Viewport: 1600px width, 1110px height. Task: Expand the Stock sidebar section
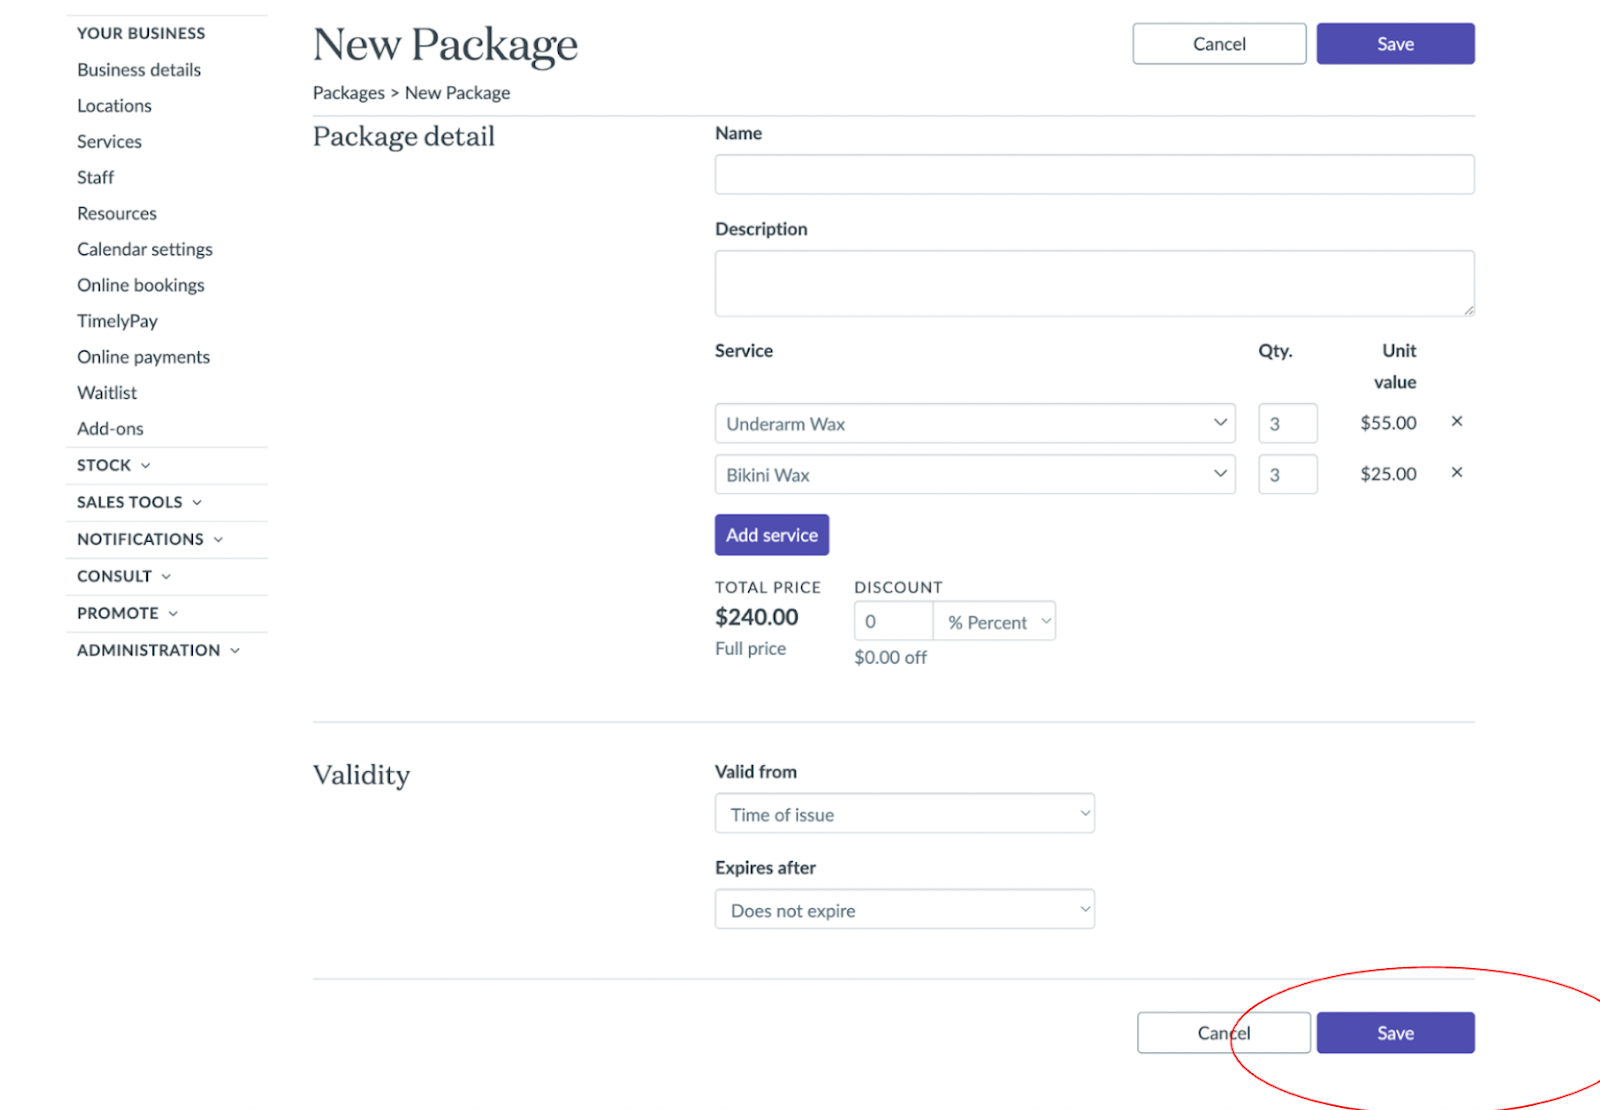click(x=113, y=466)
